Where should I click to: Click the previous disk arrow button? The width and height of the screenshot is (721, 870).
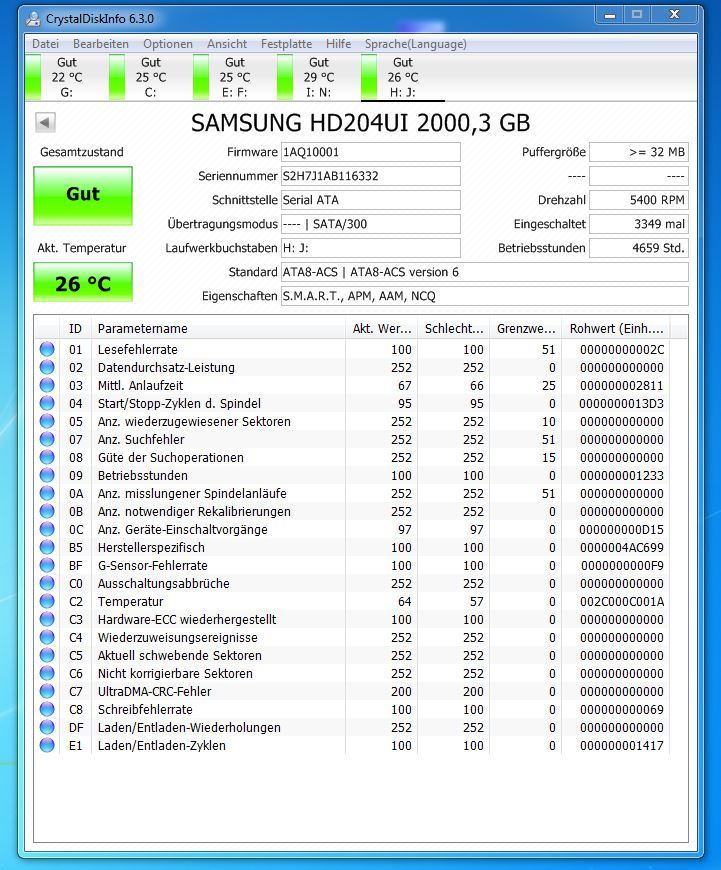(45, 122)
